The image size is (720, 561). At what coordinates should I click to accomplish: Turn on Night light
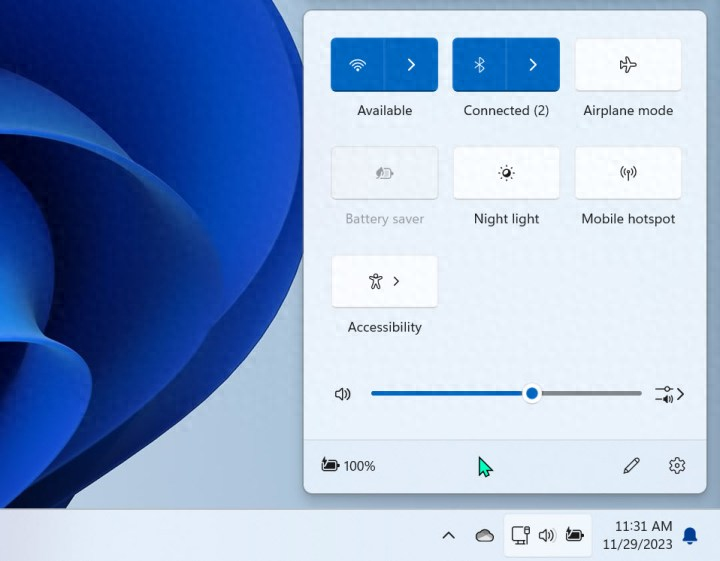tap(506, 173)
